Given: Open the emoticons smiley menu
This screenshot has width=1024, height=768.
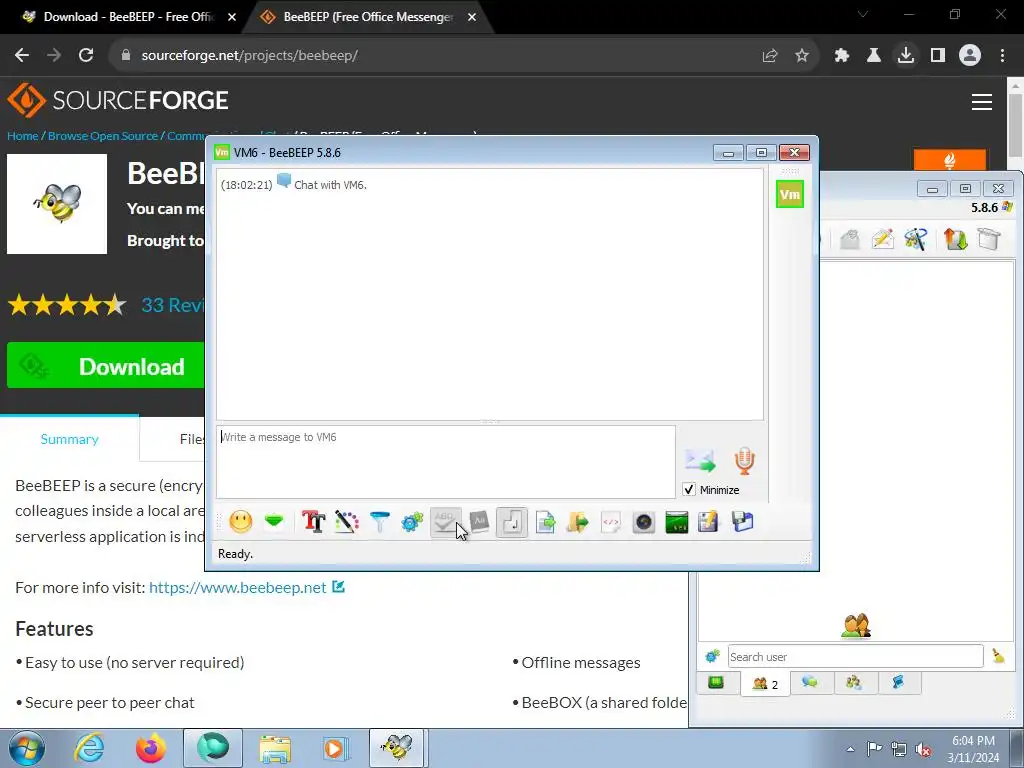Looking at the screenshot, I should (241, 521).
